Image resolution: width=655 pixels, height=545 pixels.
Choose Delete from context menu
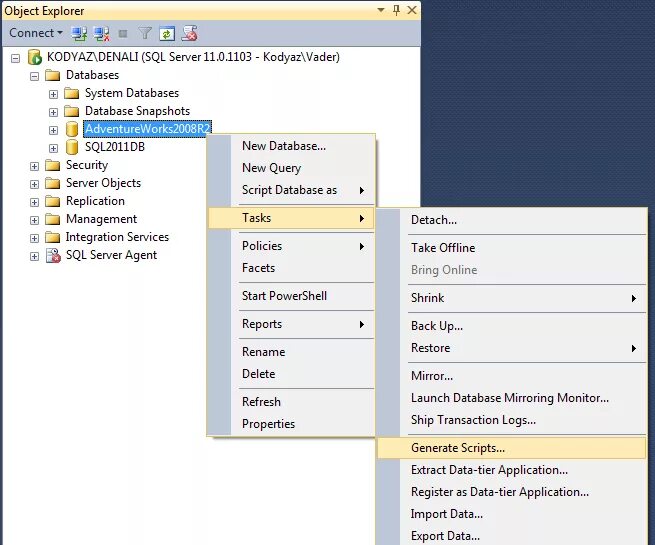[291, 374]
